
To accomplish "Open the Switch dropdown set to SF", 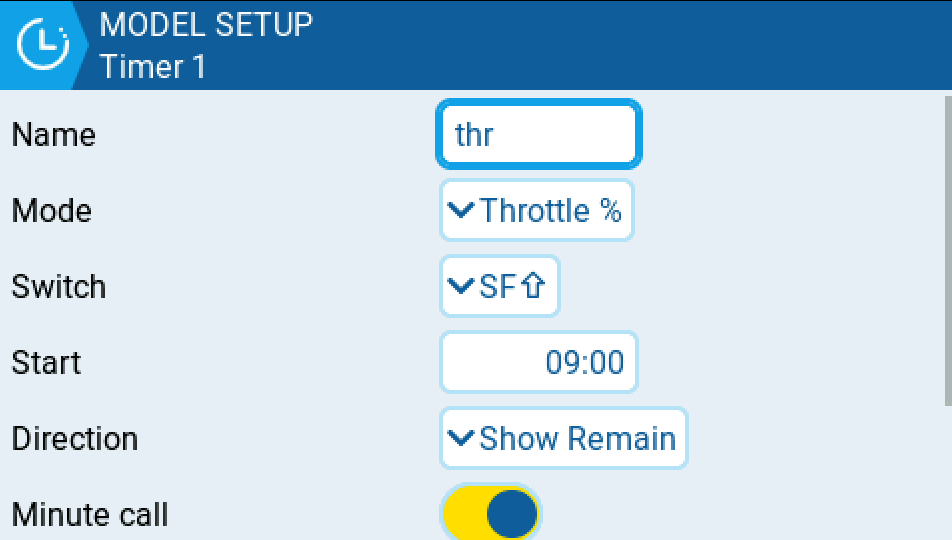I will pos(499,287).
